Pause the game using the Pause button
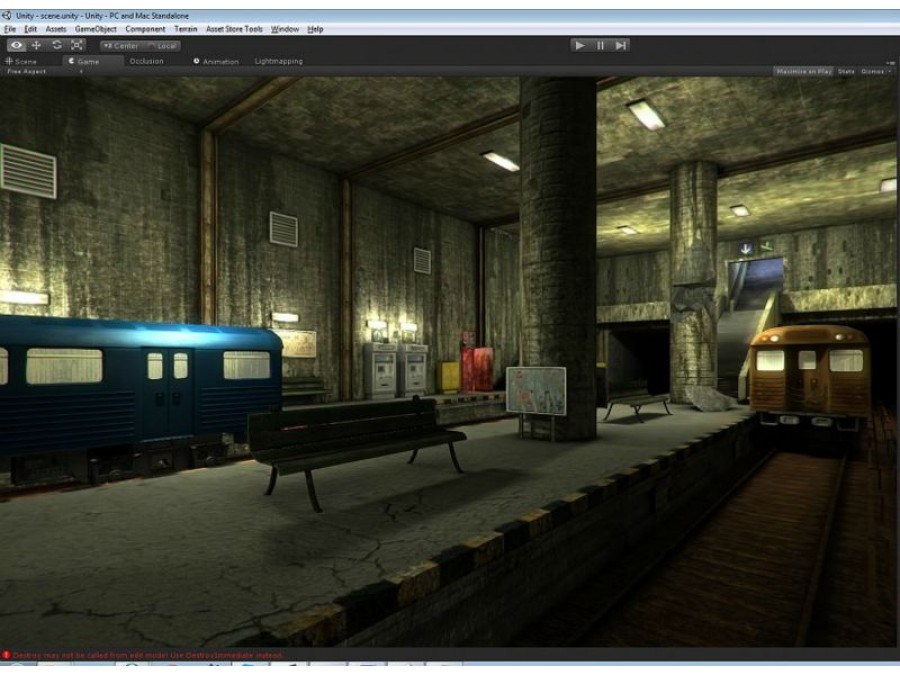Image resolution: width=900 pixels, height=675 pixels. tap(600, 45)
